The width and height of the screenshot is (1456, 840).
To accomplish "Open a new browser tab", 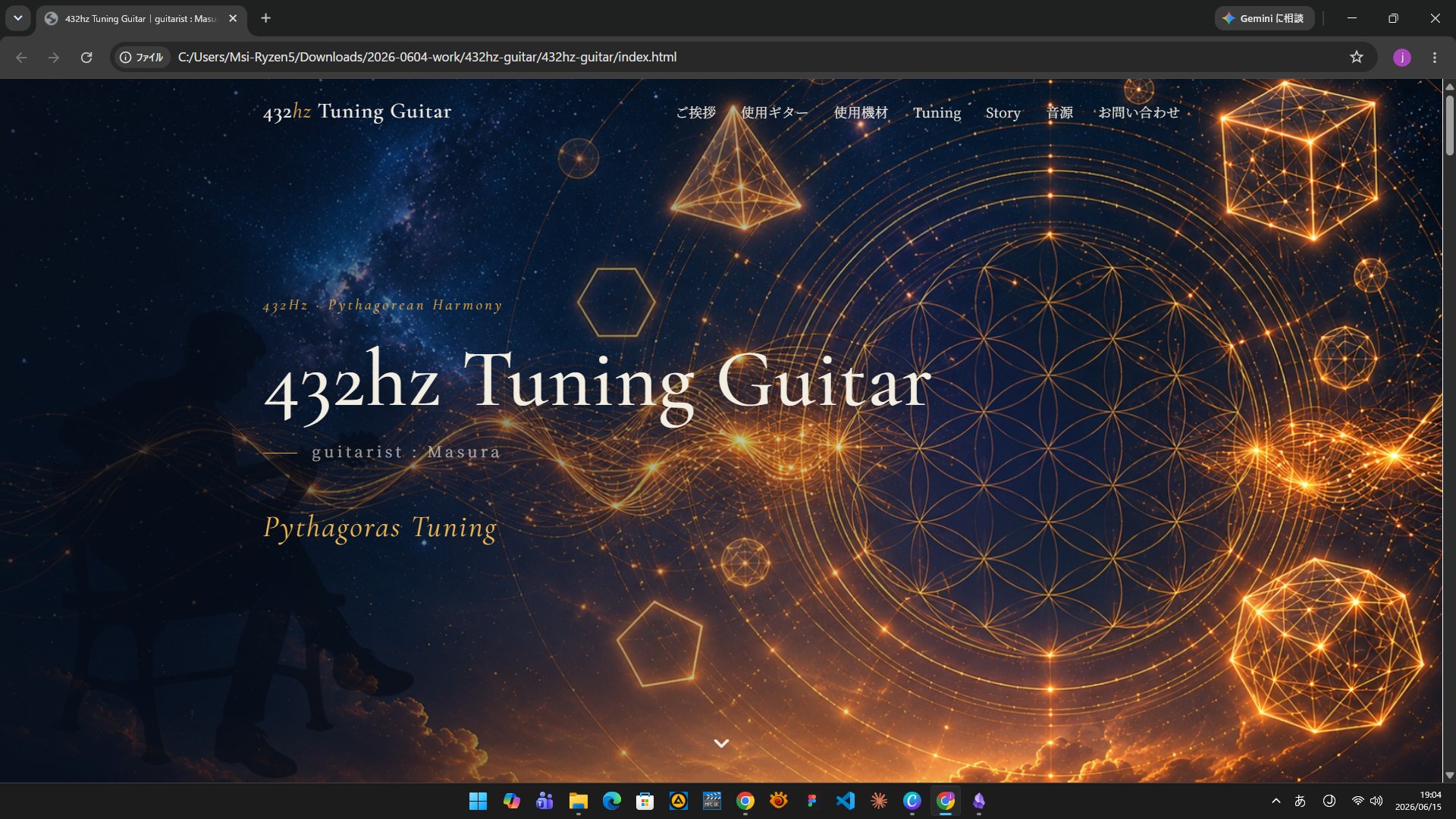I will point(266,18).
